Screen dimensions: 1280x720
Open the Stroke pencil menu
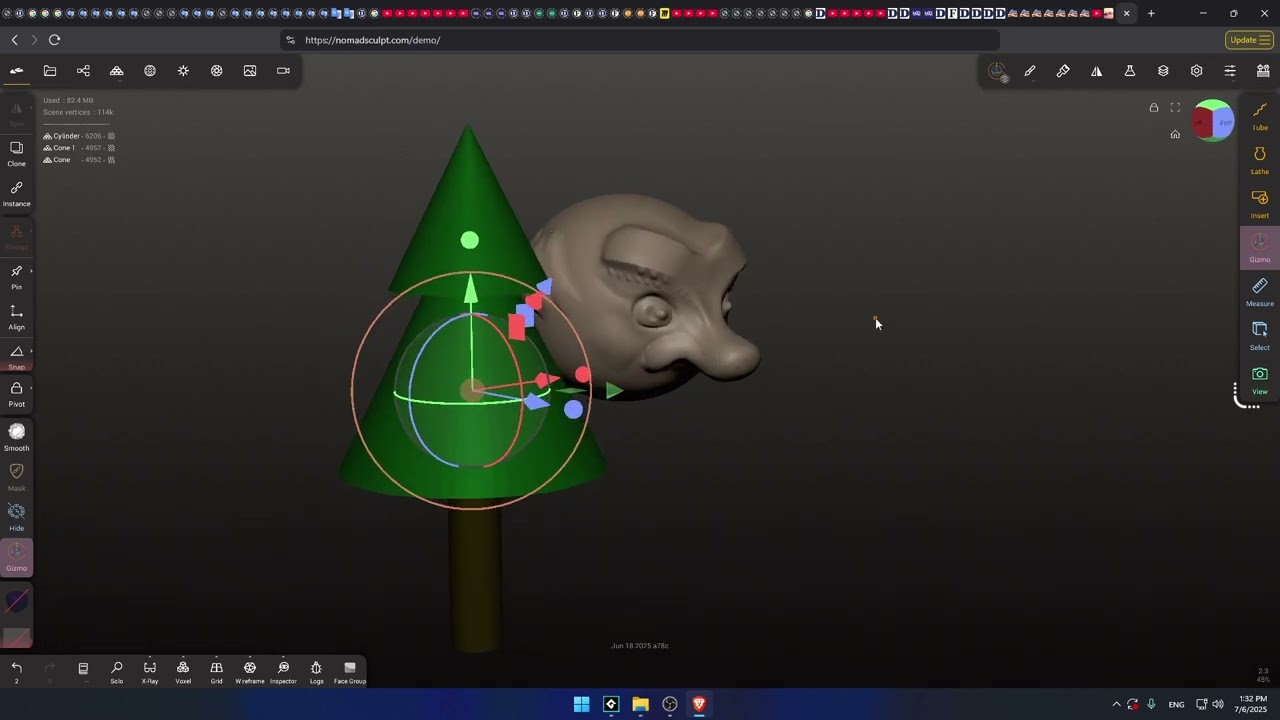pos(1030,71)
